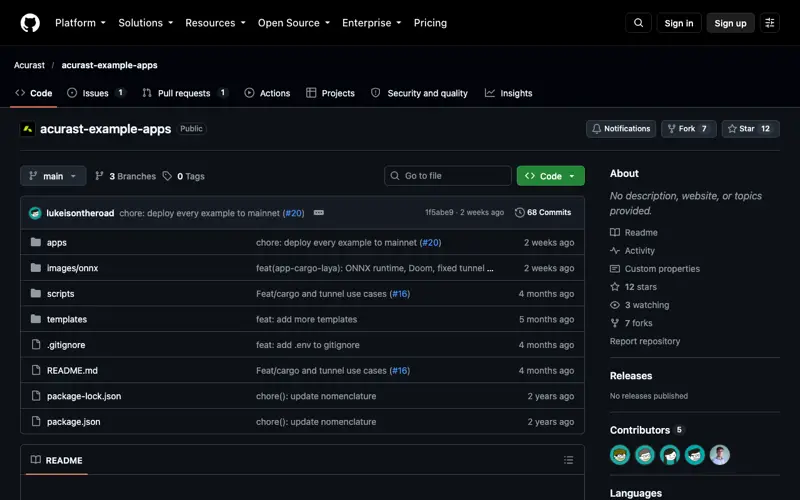Switch to the Actions tab
This screenshot has width=800, height=500.
point(267,93)
